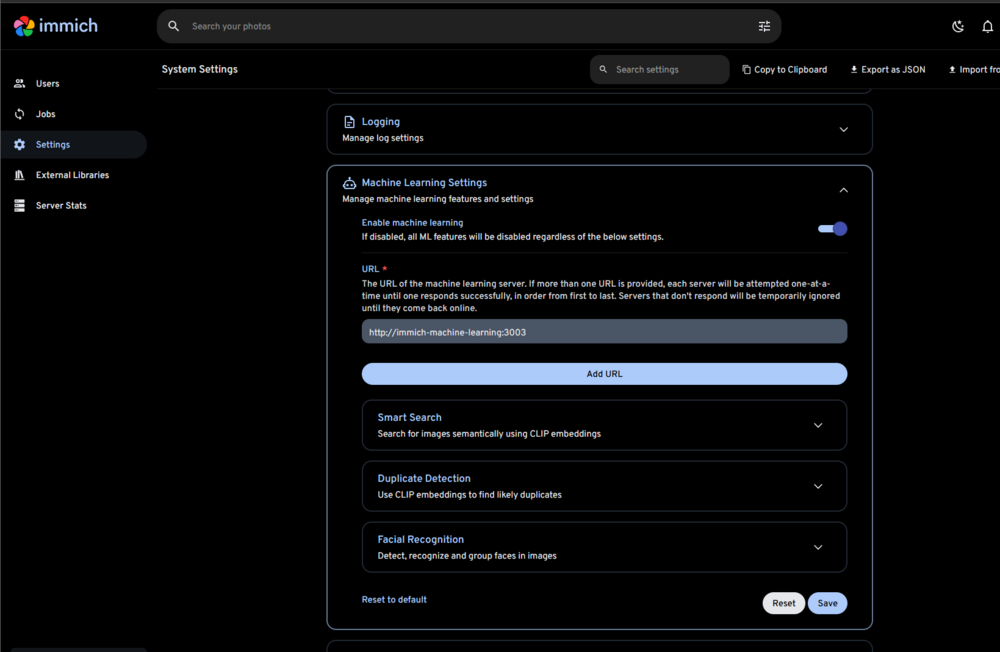The height and width of the screenshot is (652, 1000).
Task: Expand the Smart Search panel
Action: click(x=818, y=426)
